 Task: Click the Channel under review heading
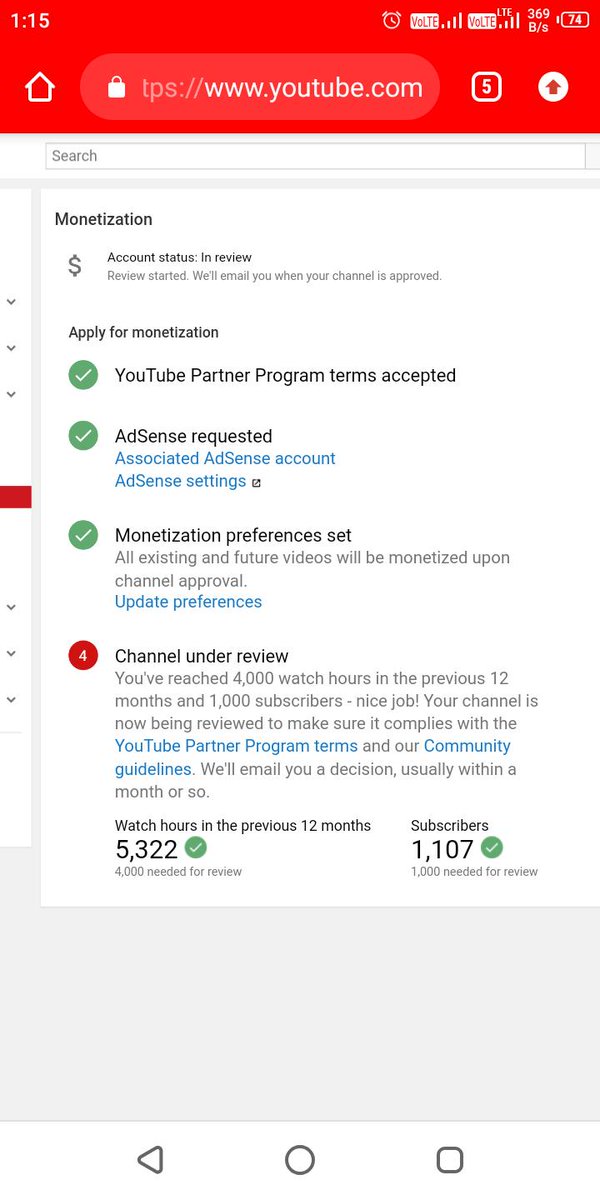click(202, 656)
